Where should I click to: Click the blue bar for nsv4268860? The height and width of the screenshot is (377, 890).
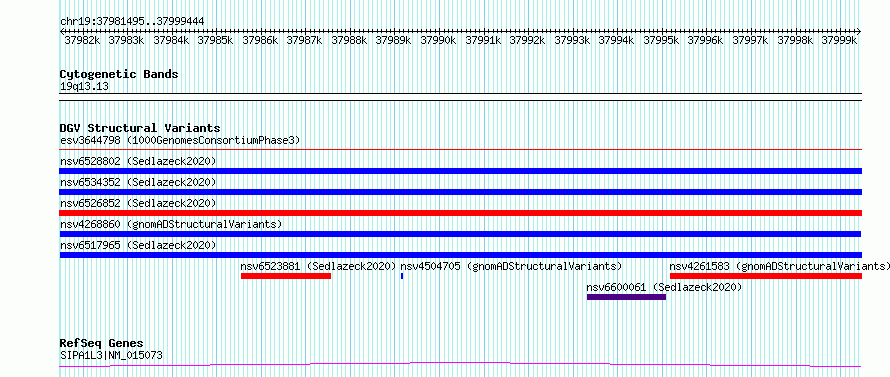click(x=460, y=234)
